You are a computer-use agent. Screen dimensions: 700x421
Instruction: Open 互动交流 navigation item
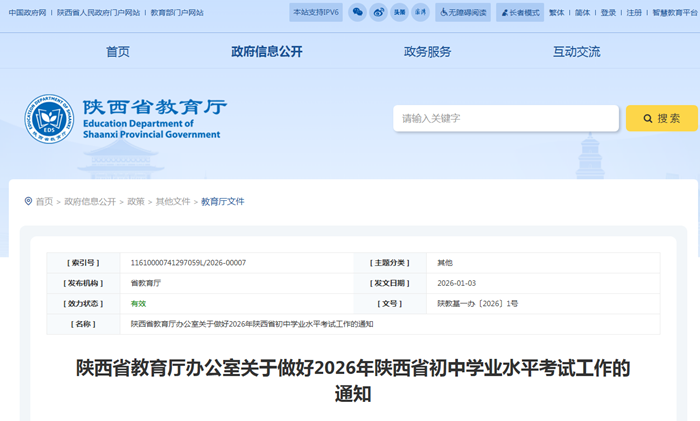(577, 52)
